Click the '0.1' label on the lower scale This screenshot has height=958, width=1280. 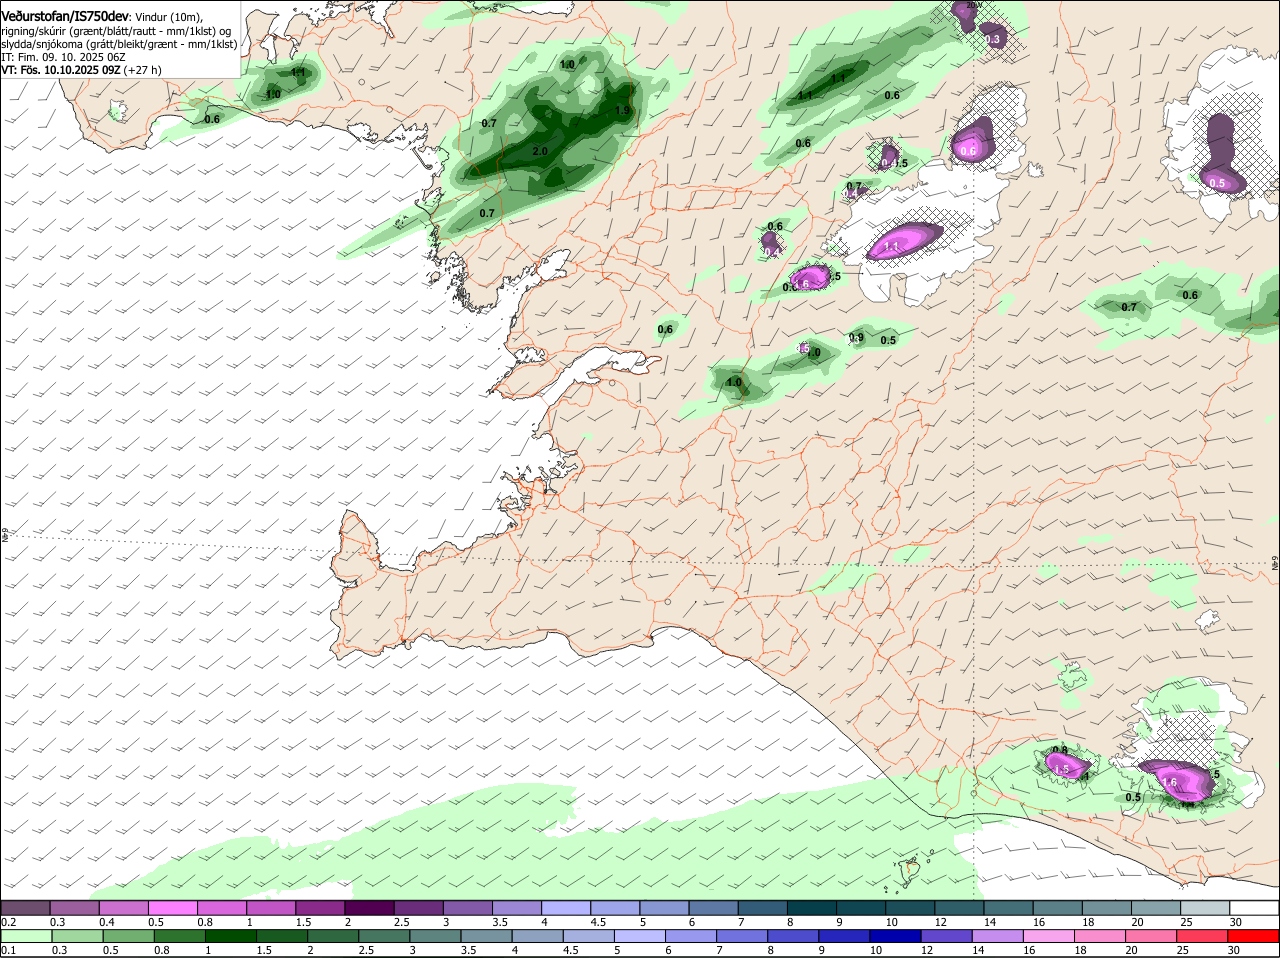(x=8, y=950)
